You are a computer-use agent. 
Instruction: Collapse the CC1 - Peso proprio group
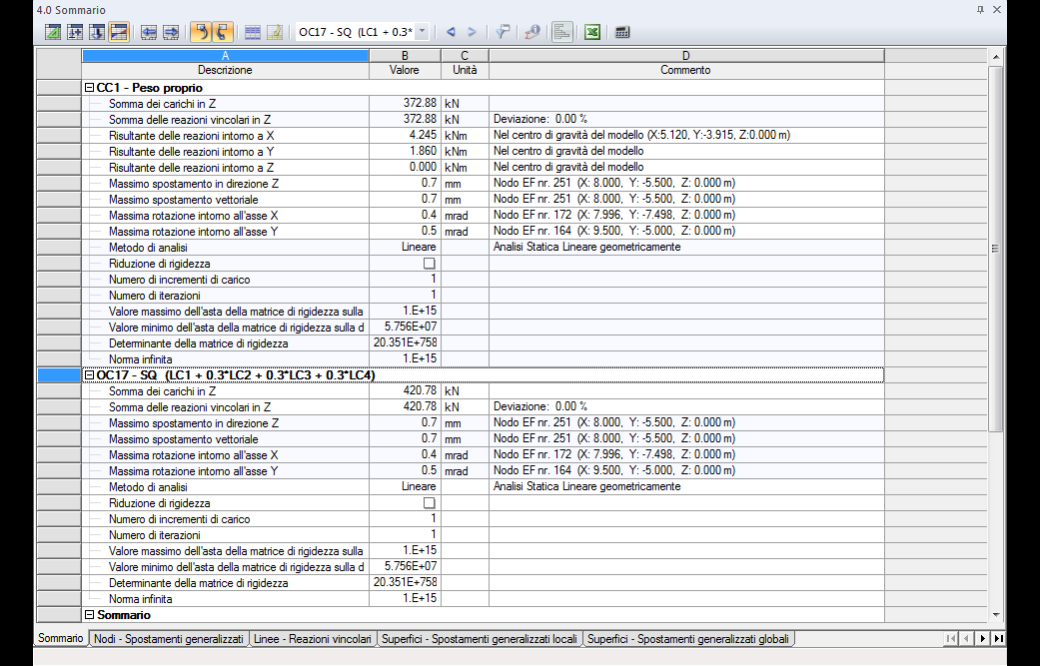tap(90, 88)
